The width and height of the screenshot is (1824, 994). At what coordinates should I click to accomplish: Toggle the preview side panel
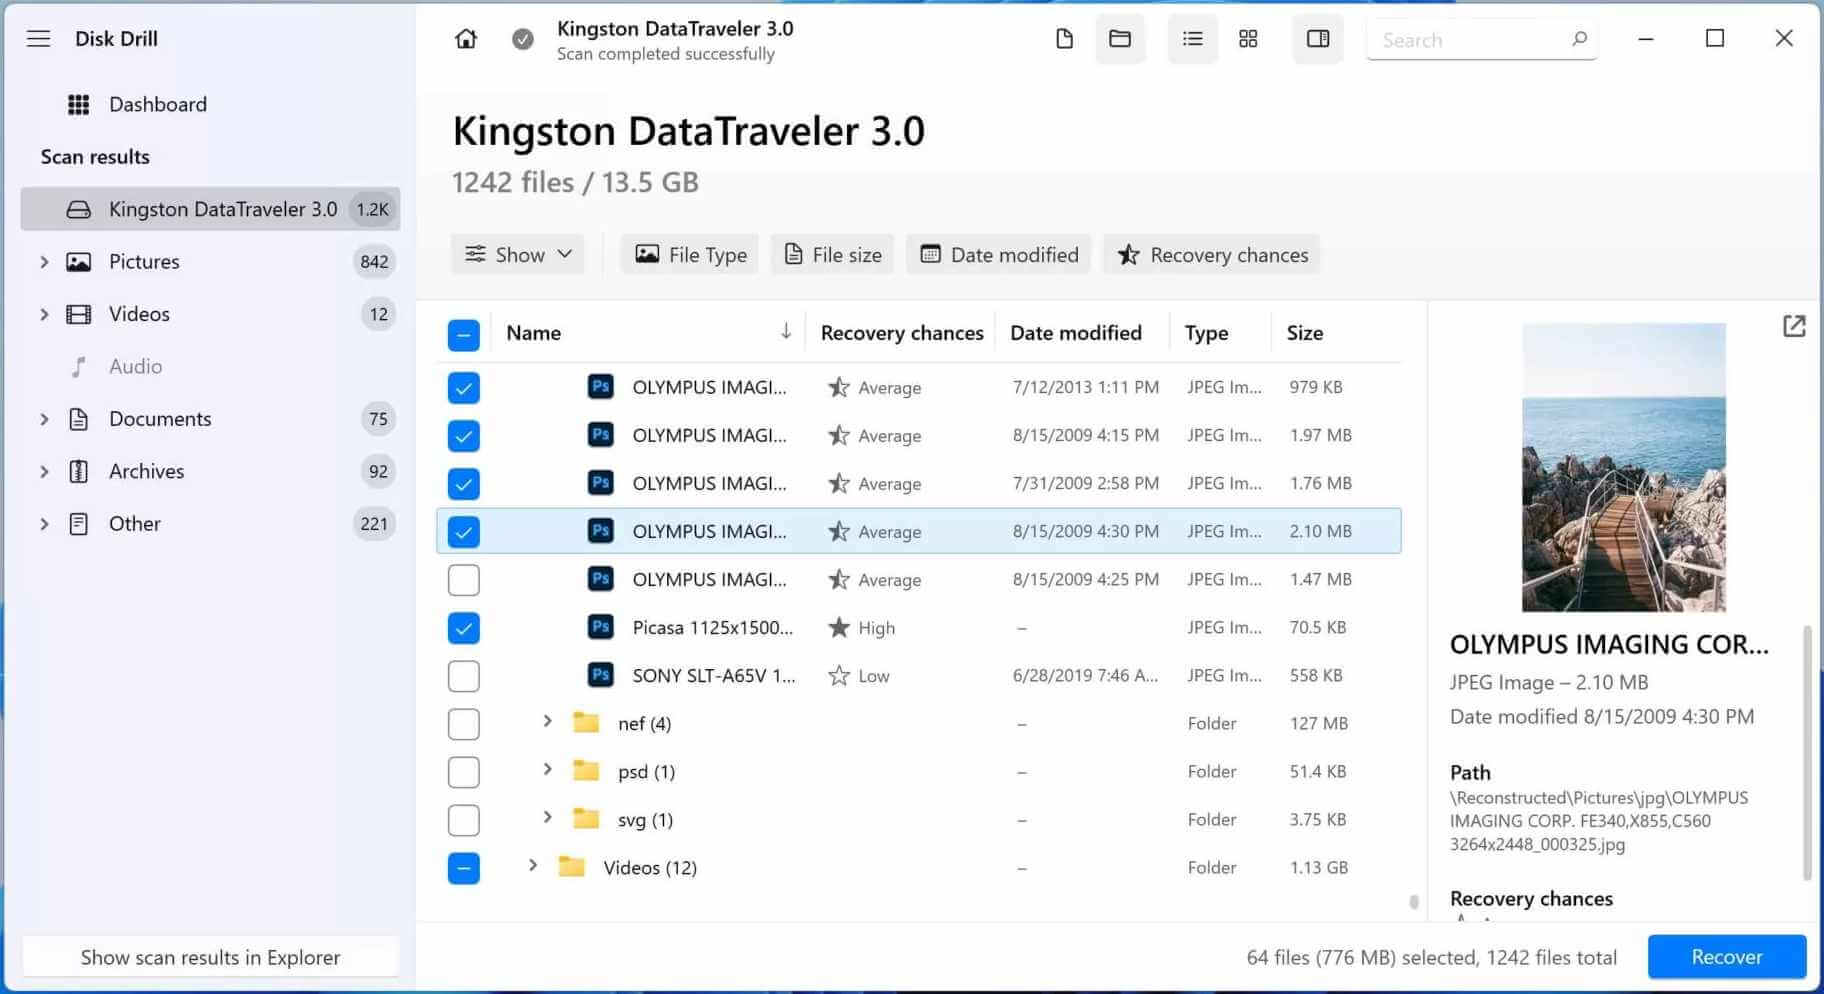[x=1318, y=39]
